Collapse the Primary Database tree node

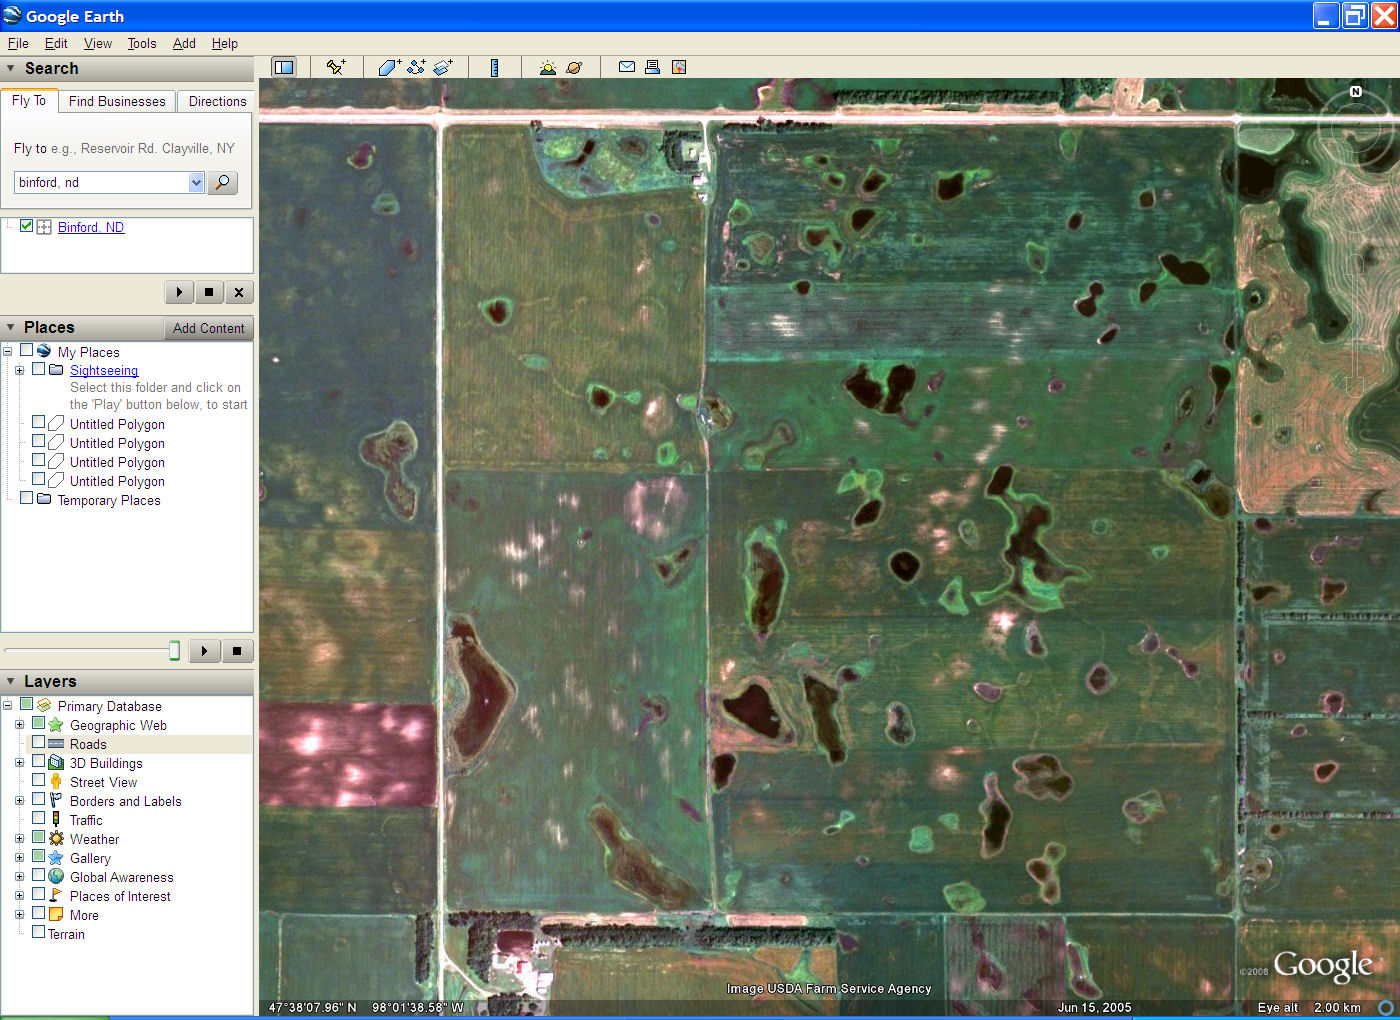[7, 706]
